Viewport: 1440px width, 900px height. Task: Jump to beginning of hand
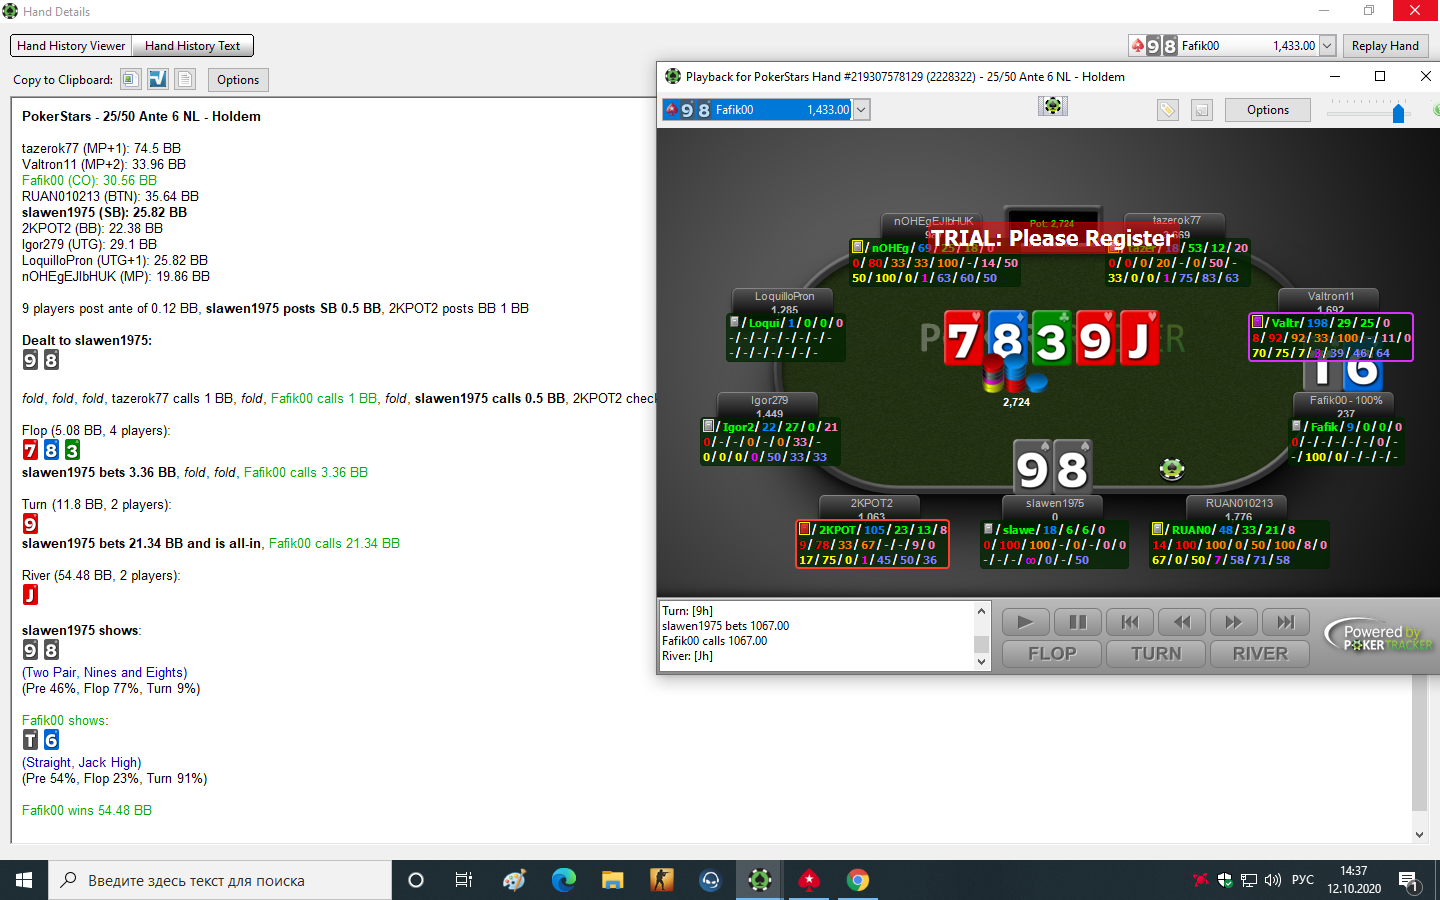point(1130,622)
